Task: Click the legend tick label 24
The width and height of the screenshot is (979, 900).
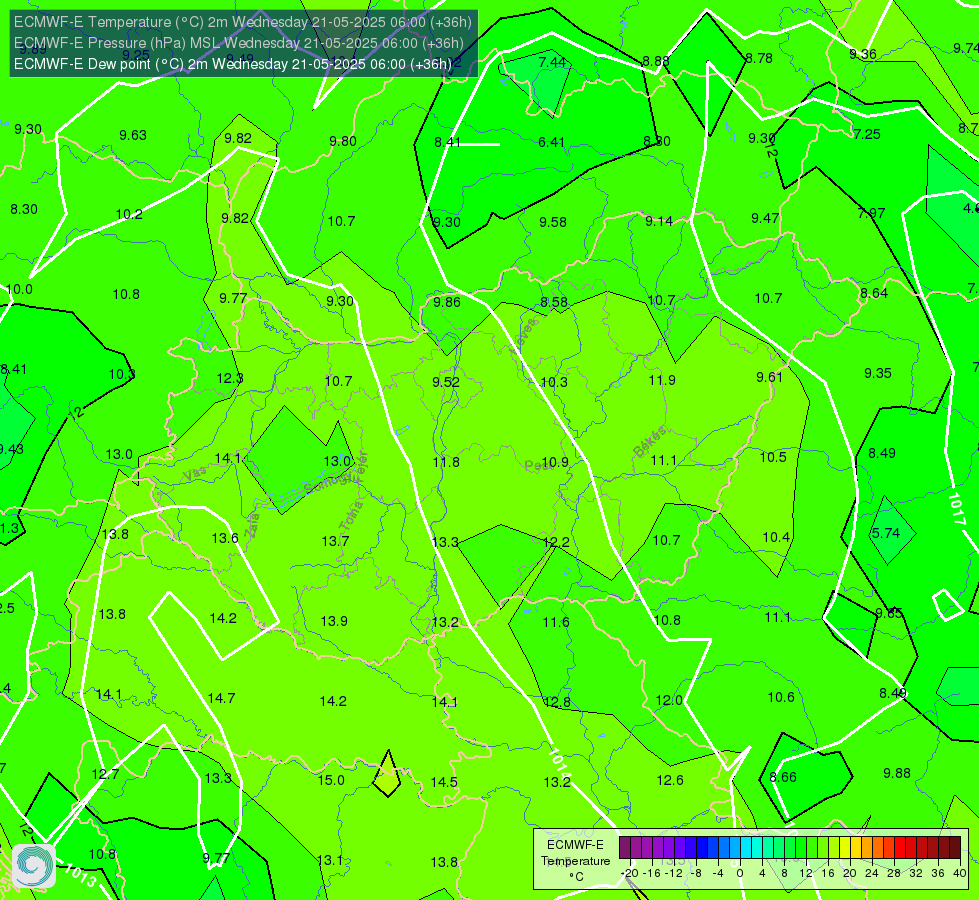Action: [872, 873]
